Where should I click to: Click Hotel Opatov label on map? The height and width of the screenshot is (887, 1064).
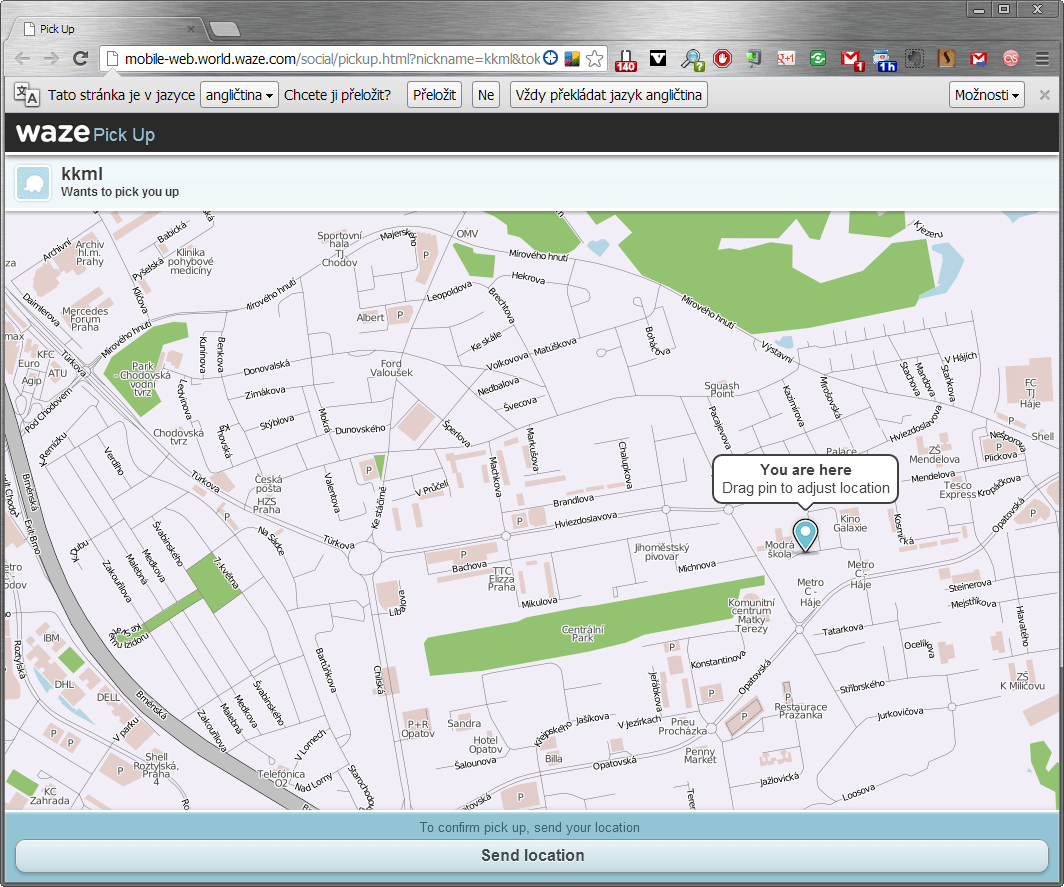pyautogui.click(x=485, y=744)
